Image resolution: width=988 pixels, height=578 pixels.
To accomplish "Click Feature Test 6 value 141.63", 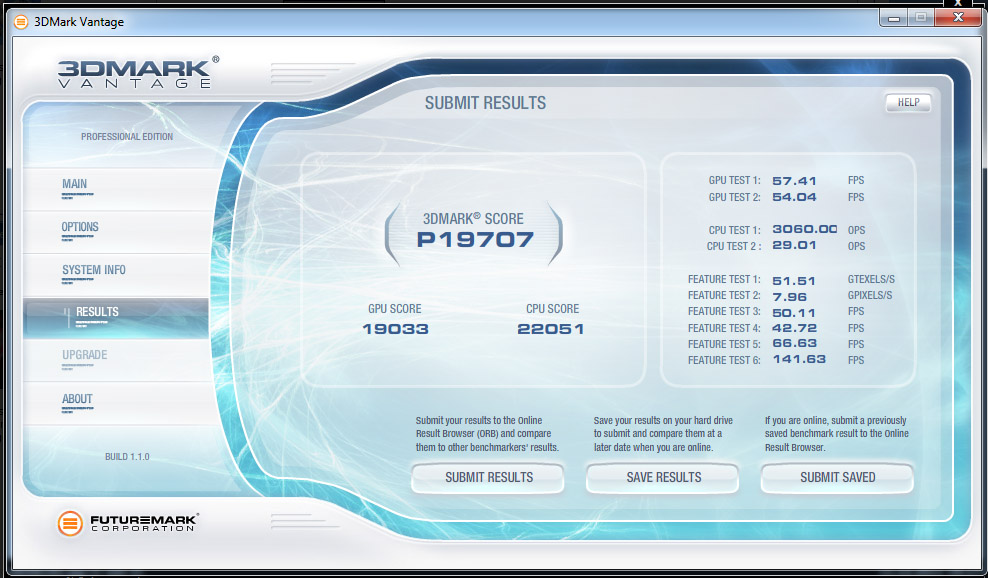I will 799,359.
